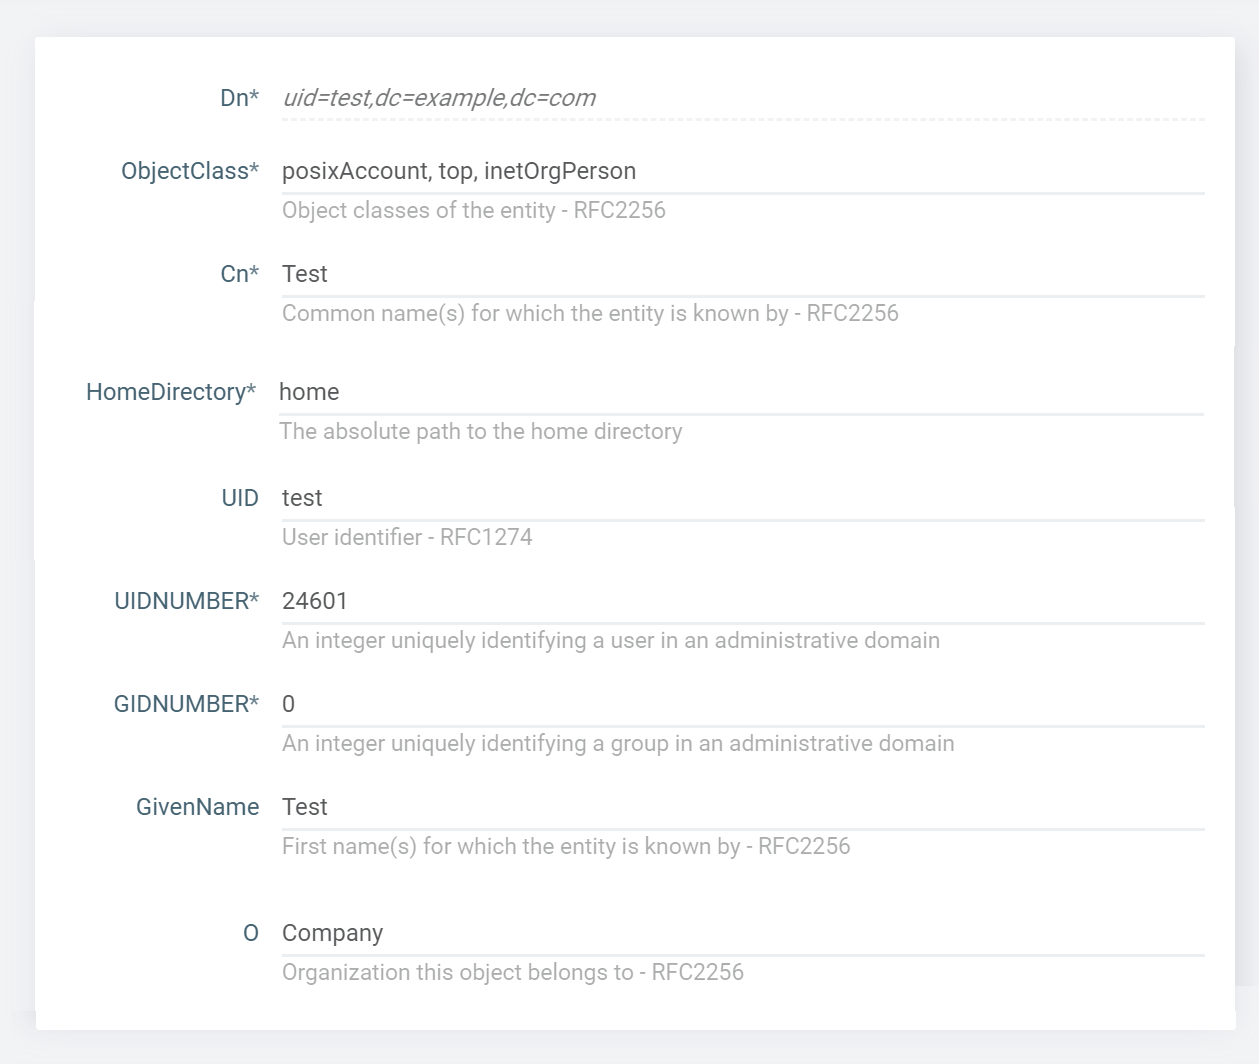Click the UID attribute label
1259x1064 pixels.
click(x=240, y=497)
